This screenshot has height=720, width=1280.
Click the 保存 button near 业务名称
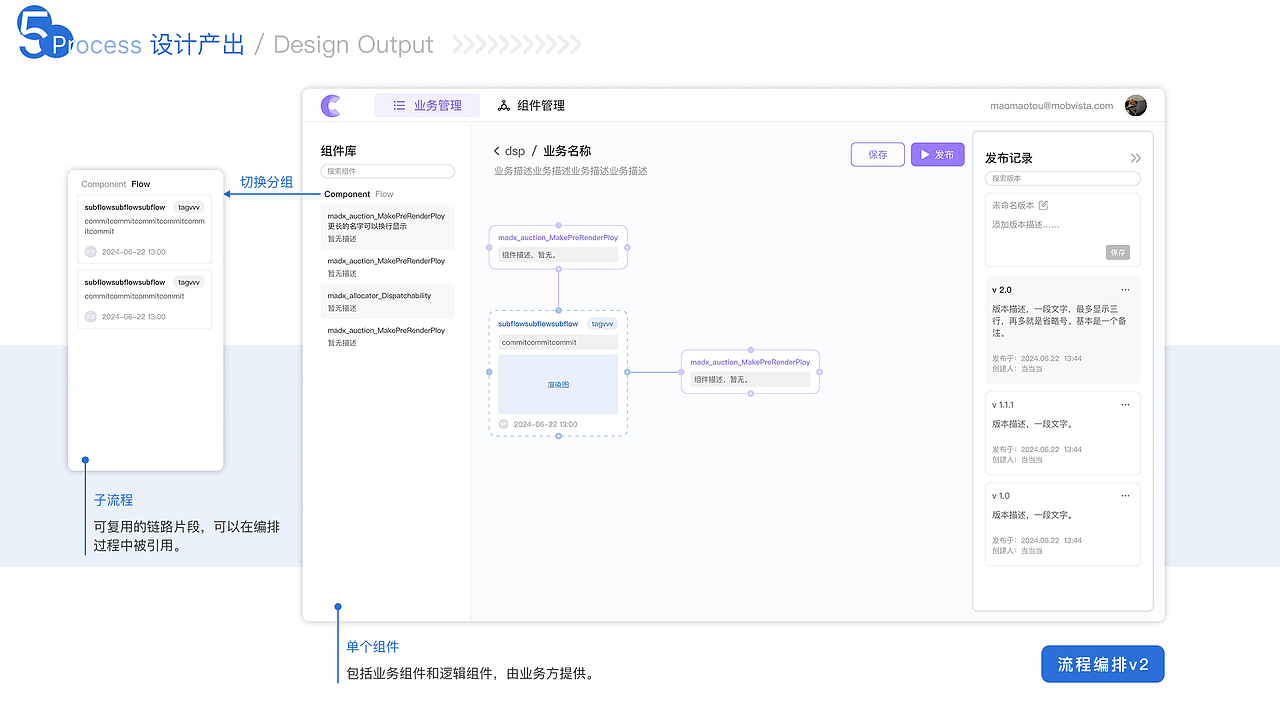pyautogui.click(x=877, y=154)
